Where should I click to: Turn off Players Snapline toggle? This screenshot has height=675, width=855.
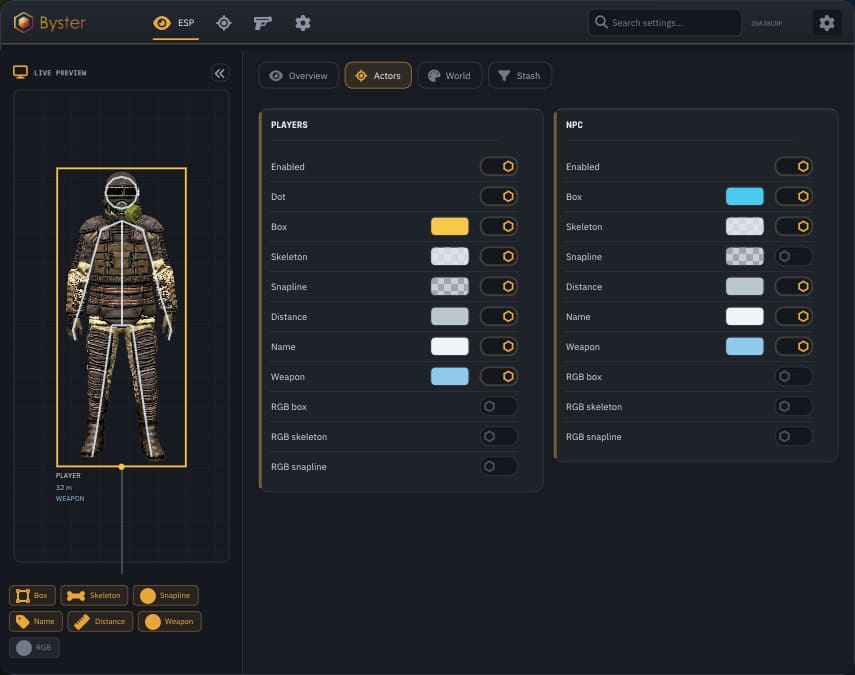click(x=498, y=286)
